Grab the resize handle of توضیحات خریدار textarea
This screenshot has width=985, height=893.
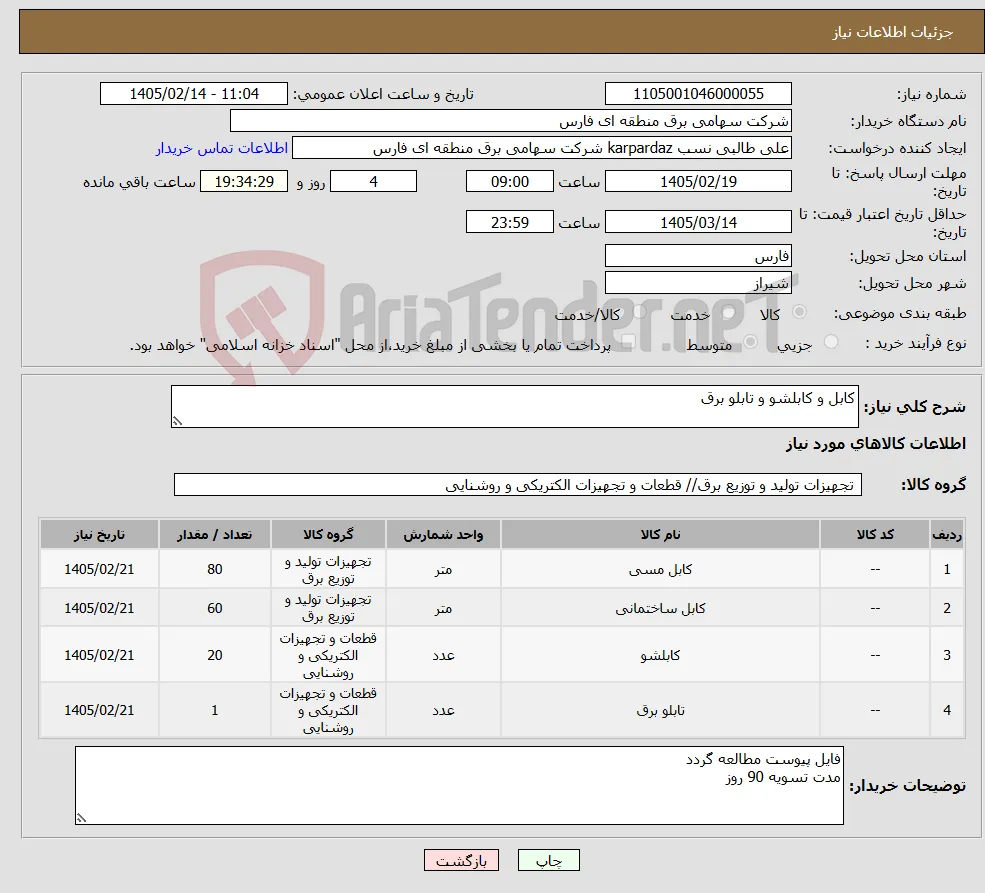click(81, 818)
